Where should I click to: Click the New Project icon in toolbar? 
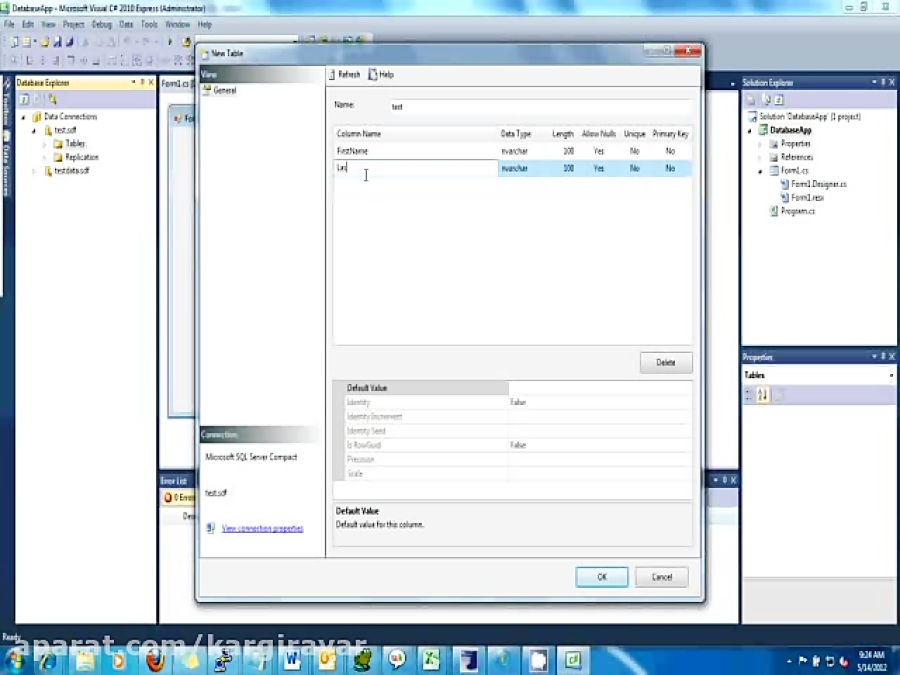[x=15, y=41]
